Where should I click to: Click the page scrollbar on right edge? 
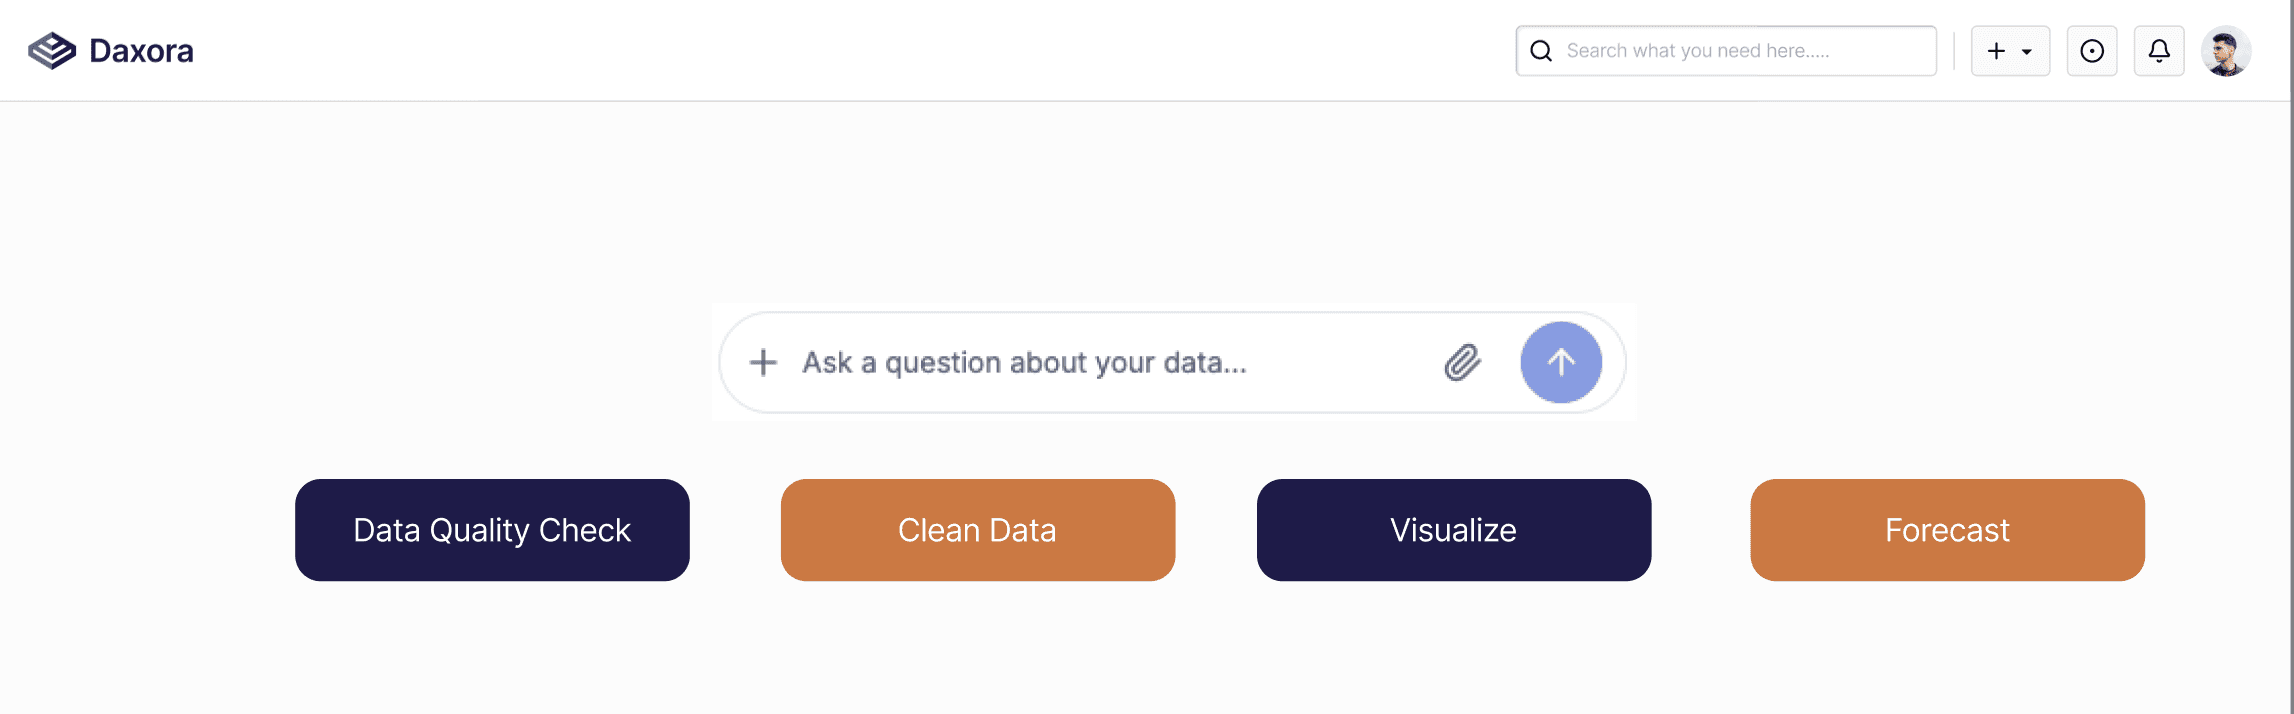pyautogui.click(x=2291, y=357)
